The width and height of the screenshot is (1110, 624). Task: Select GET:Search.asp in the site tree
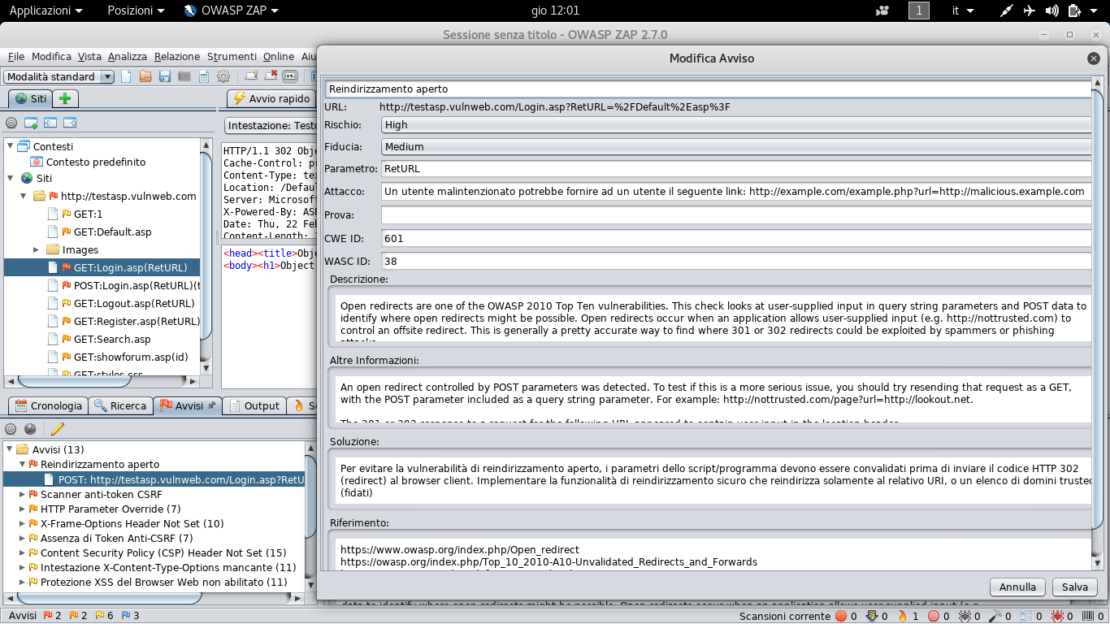pos(111,339)
